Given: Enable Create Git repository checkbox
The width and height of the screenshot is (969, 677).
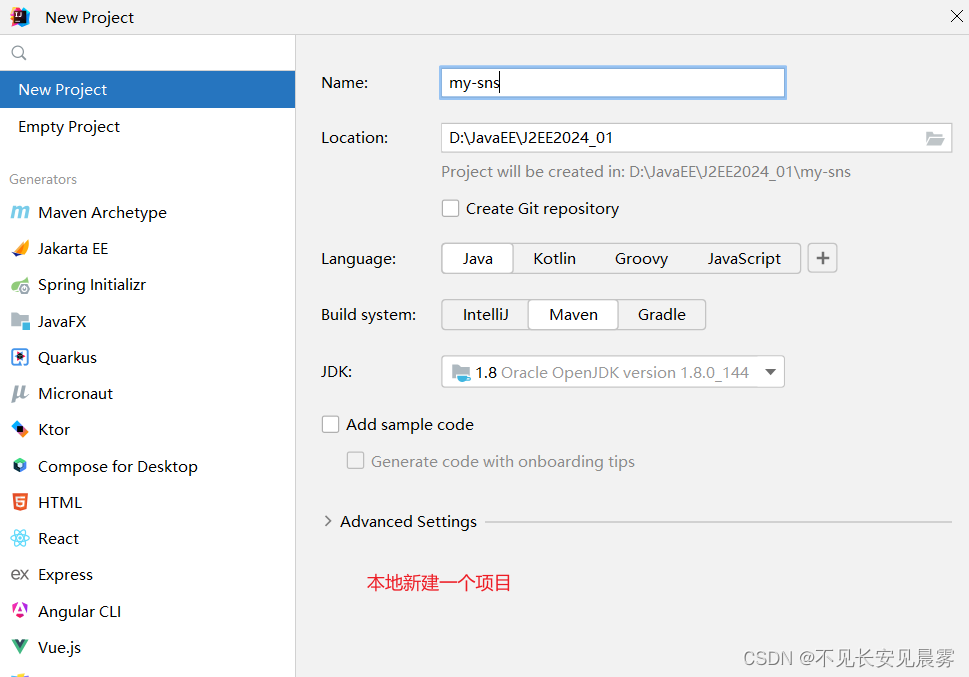Looking at the screenshot, I should pyautogui.click(x=451, y=208).
